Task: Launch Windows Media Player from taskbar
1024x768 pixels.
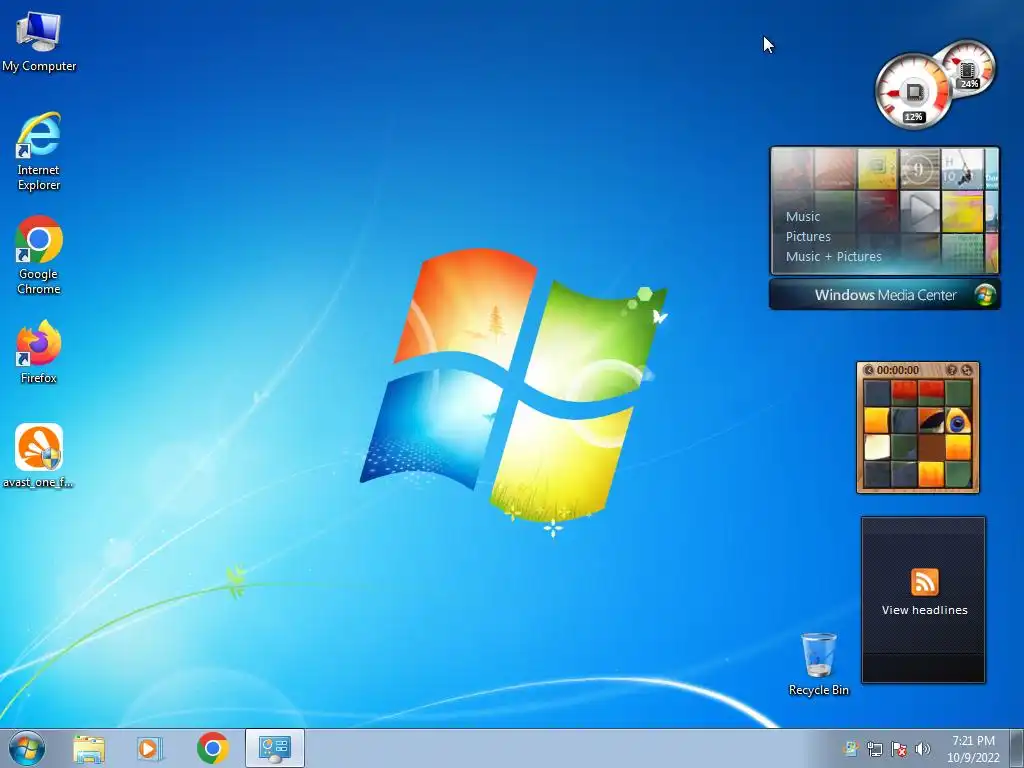Action: (150, 749)
